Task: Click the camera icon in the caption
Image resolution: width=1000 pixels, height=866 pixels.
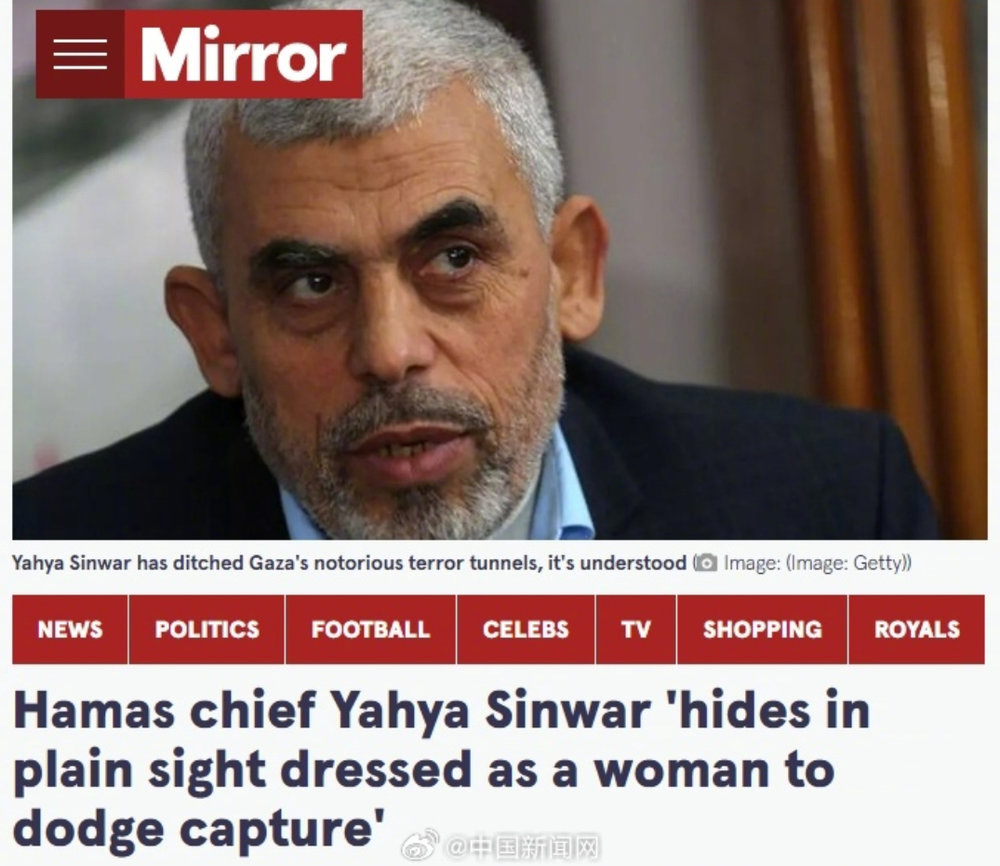Action: coord(705,563)
